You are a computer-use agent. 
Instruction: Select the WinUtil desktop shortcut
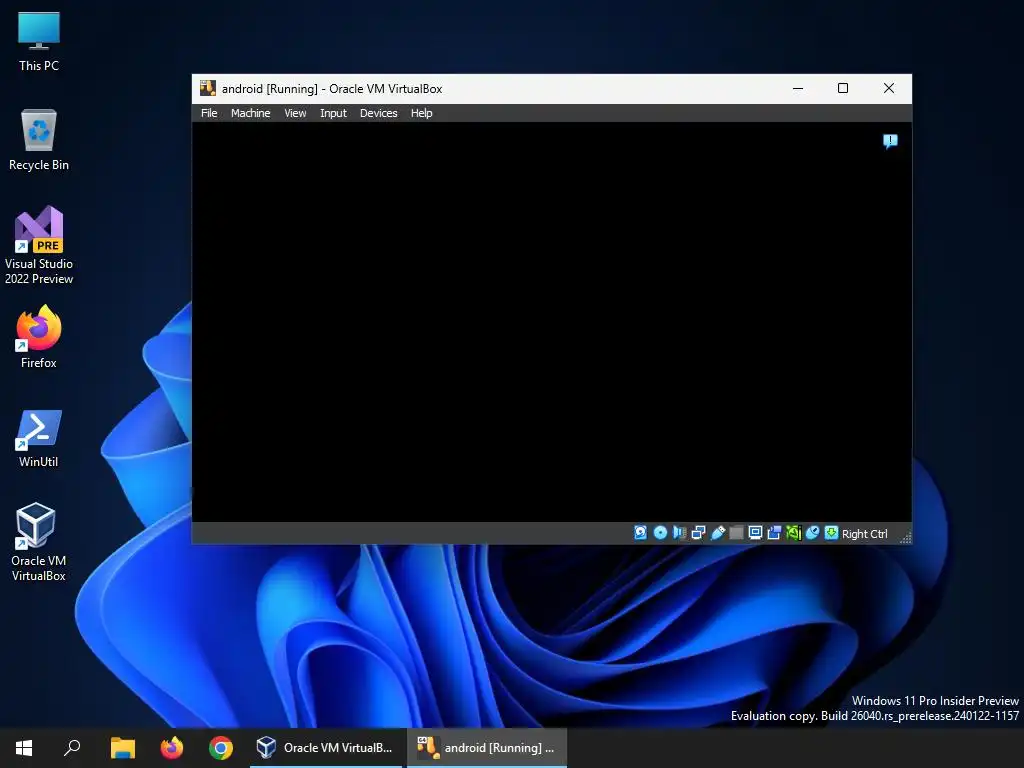tap(39, 438)
